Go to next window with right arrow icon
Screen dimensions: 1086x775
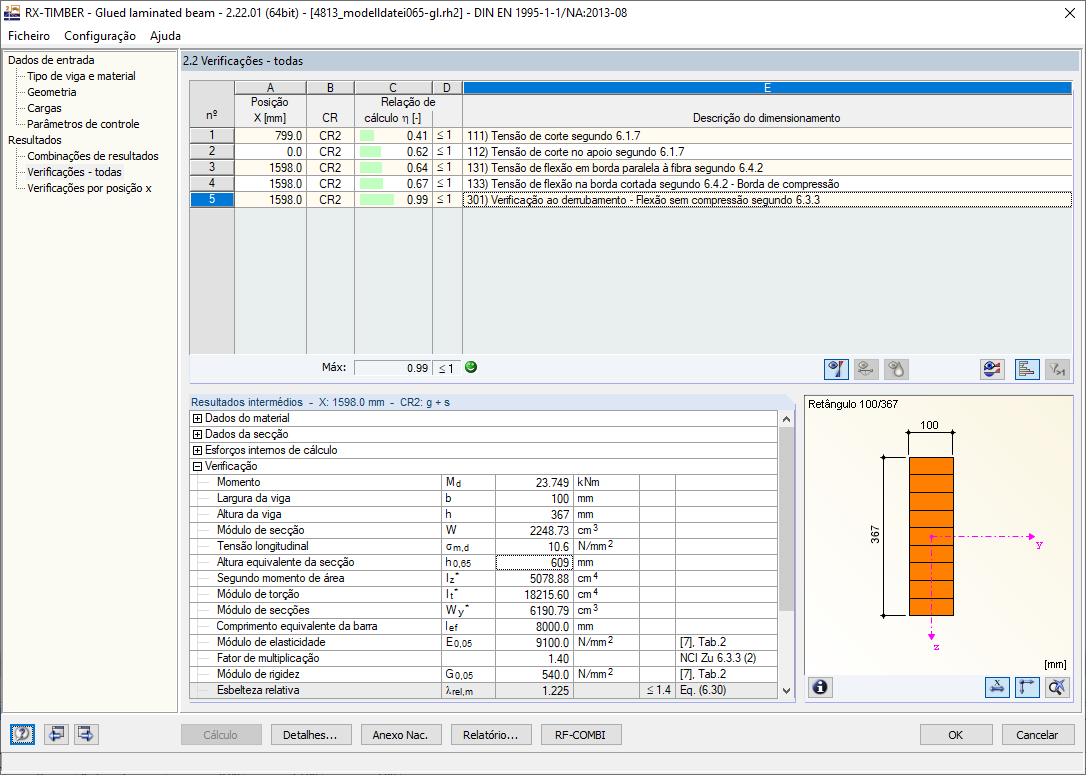coord(86,734)
